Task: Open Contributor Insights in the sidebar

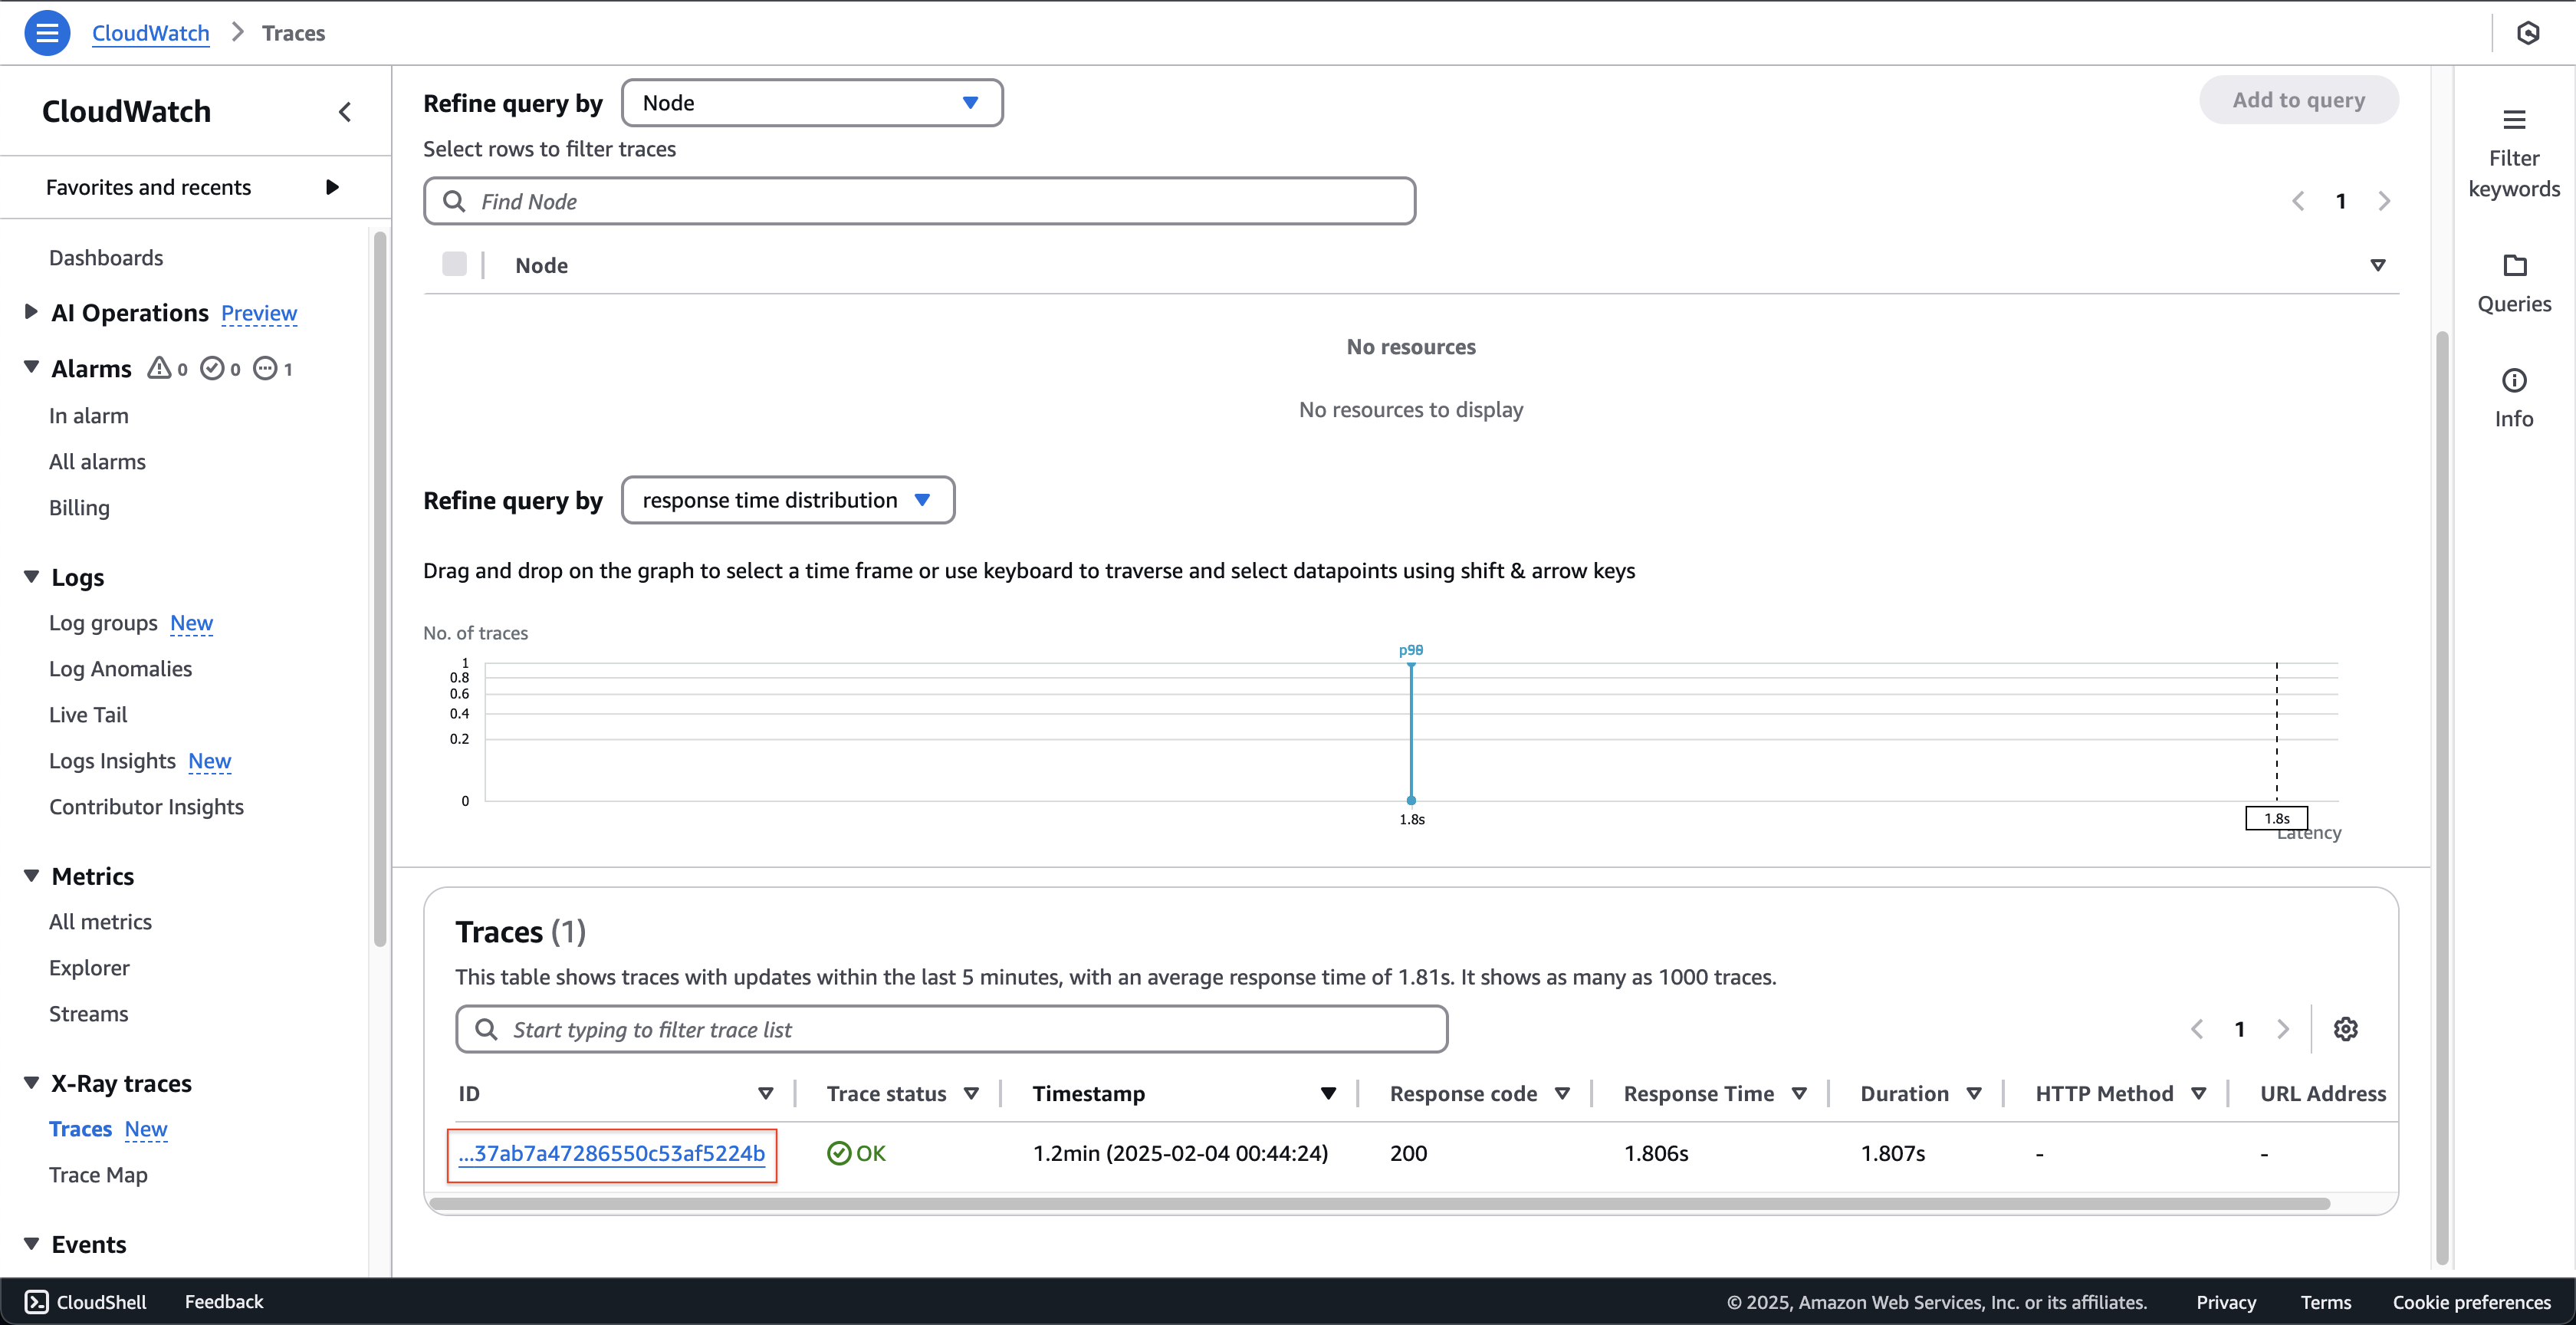Action: pos(146,807)
